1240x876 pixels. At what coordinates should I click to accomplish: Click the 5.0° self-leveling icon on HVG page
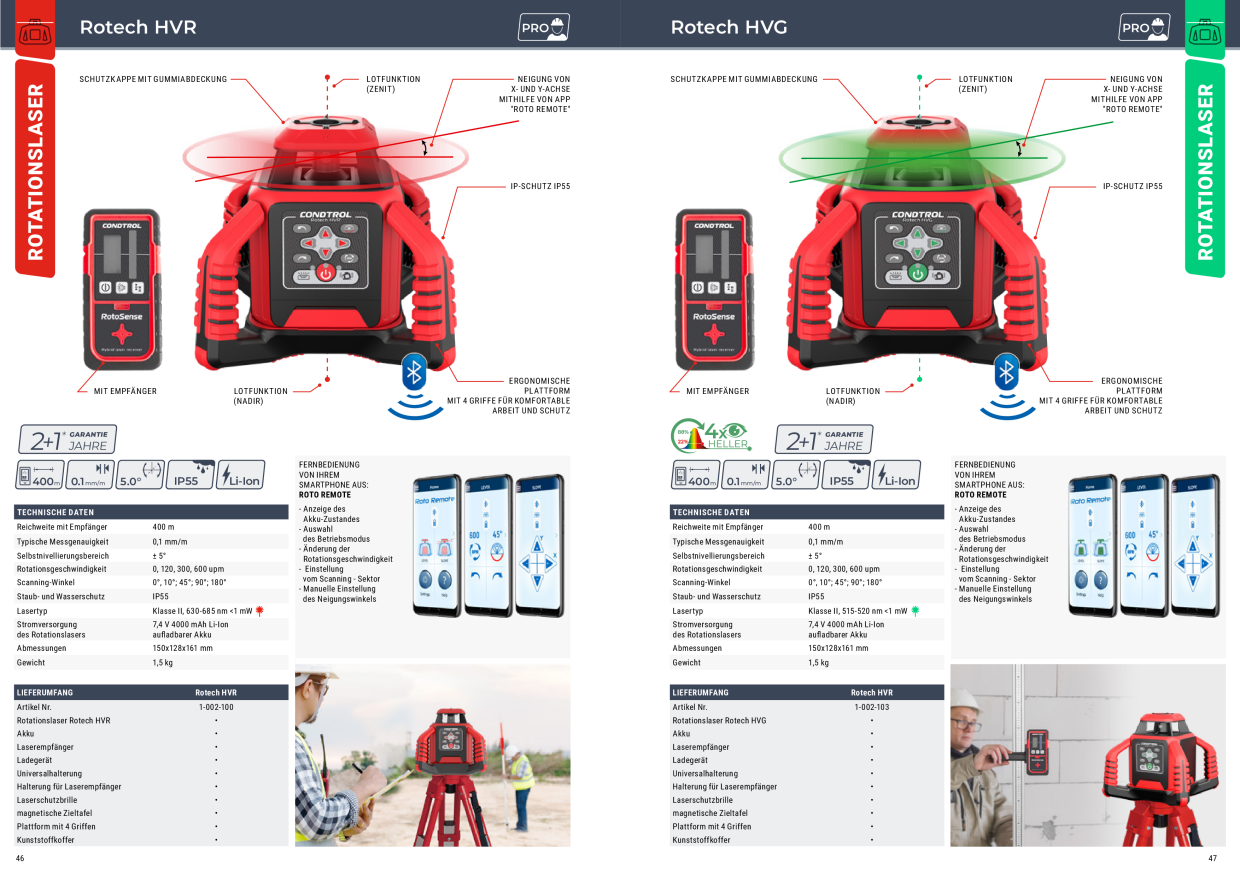pos(795,475)
